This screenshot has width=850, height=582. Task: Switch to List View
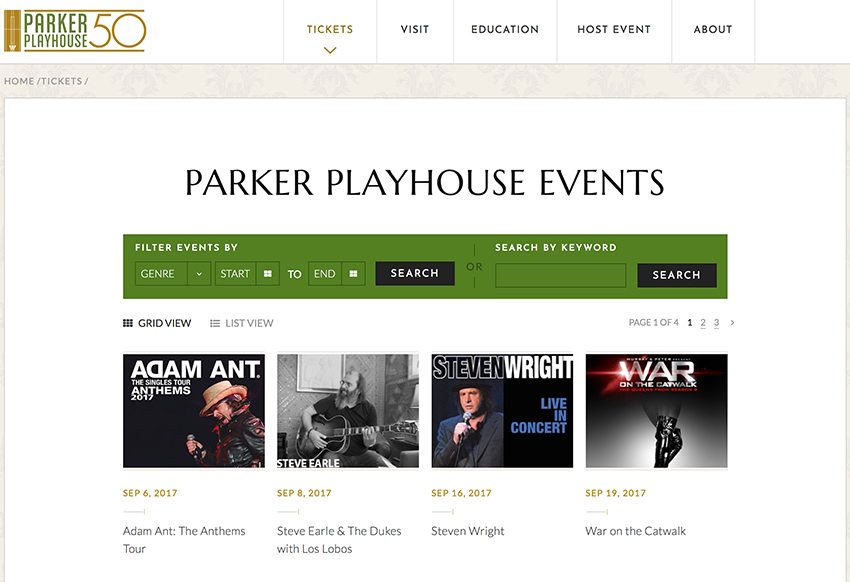coord(241,323)
